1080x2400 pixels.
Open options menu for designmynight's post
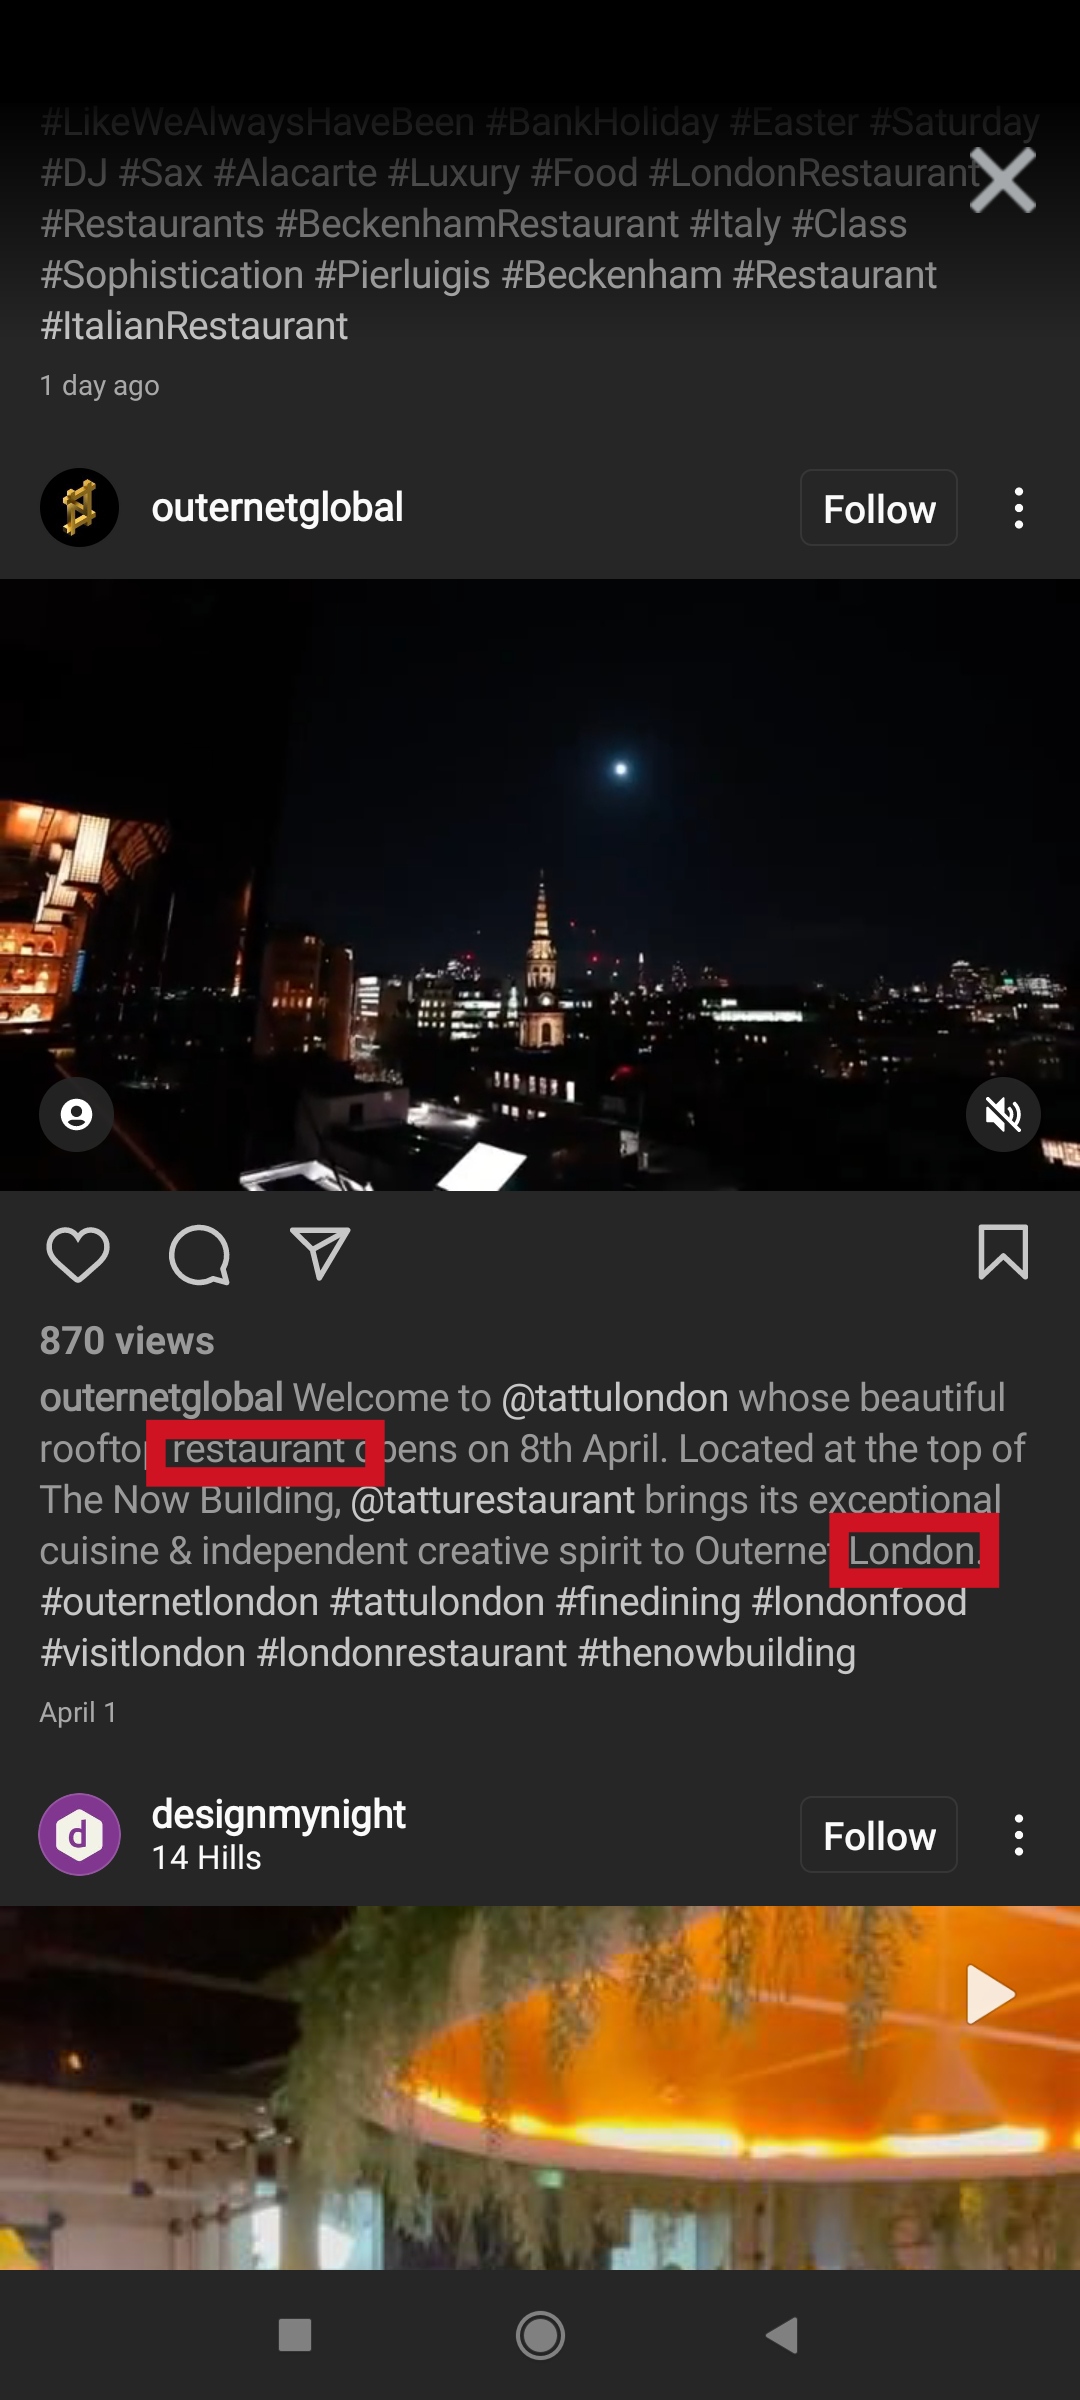[1019, 1835]
